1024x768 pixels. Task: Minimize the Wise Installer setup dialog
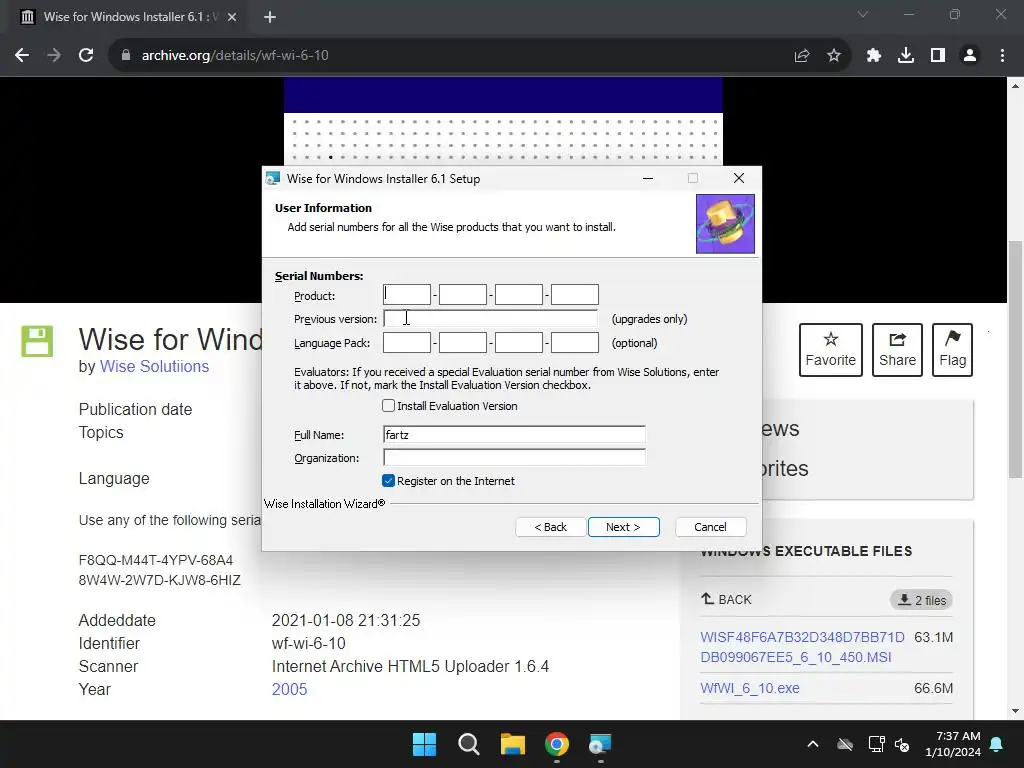click(x=648, y=178)
